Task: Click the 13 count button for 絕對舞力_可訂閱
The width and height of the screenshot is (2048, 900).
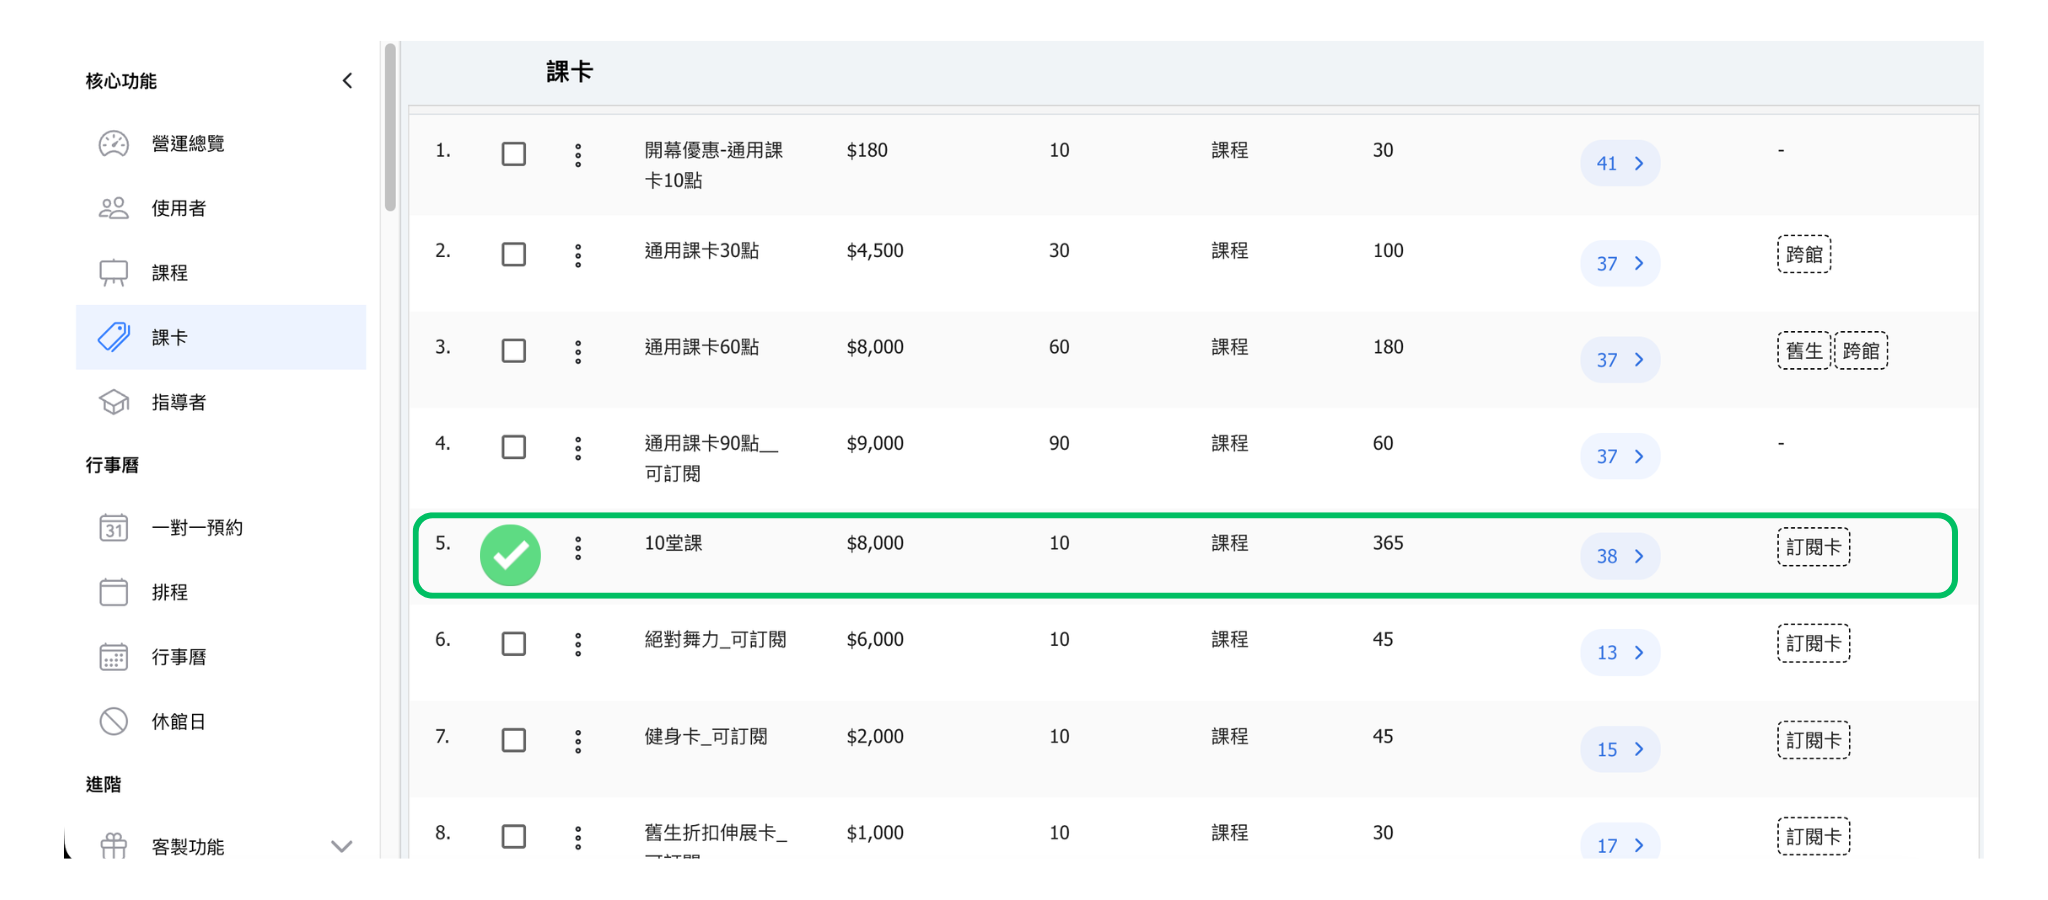Action: [x=1619, y=653]
